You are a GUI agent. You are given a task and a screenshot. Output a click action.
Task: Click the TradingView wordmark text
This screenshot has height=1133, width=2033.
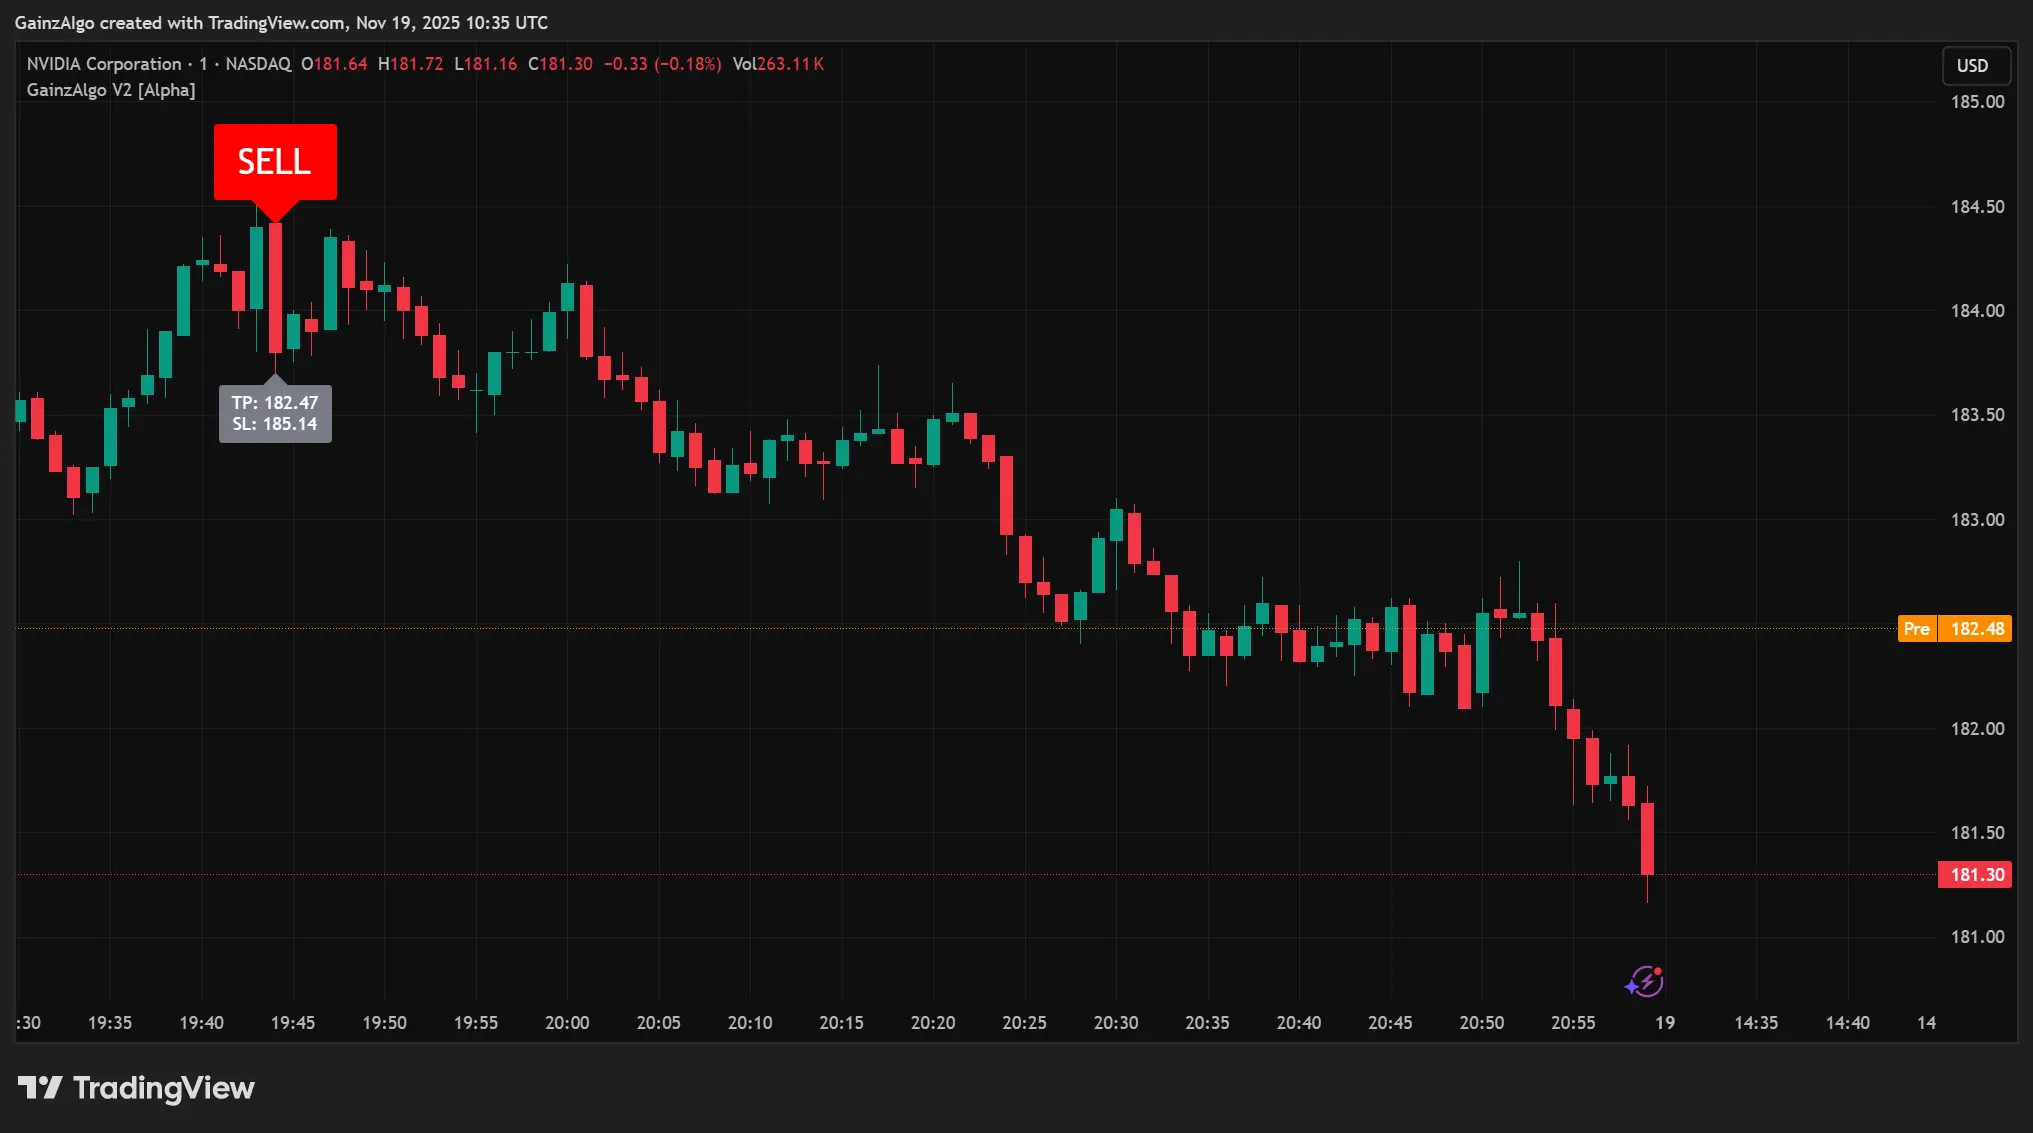pos(164,1088)
